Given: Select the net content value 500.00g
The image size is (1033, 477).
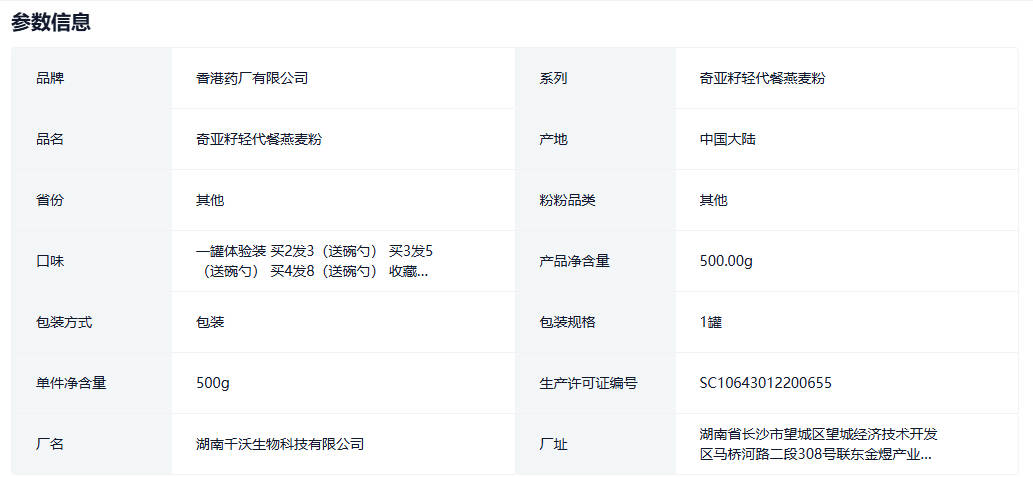Looking at the screenshot, I should pyautogui.click(x=726, y=261).
